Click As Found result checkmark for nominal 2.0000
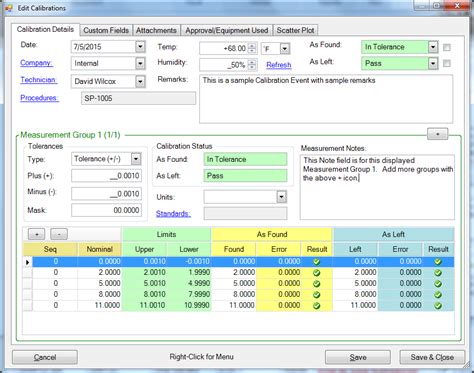The height and width of the screenshot is (373, 474). coord(317,273)
